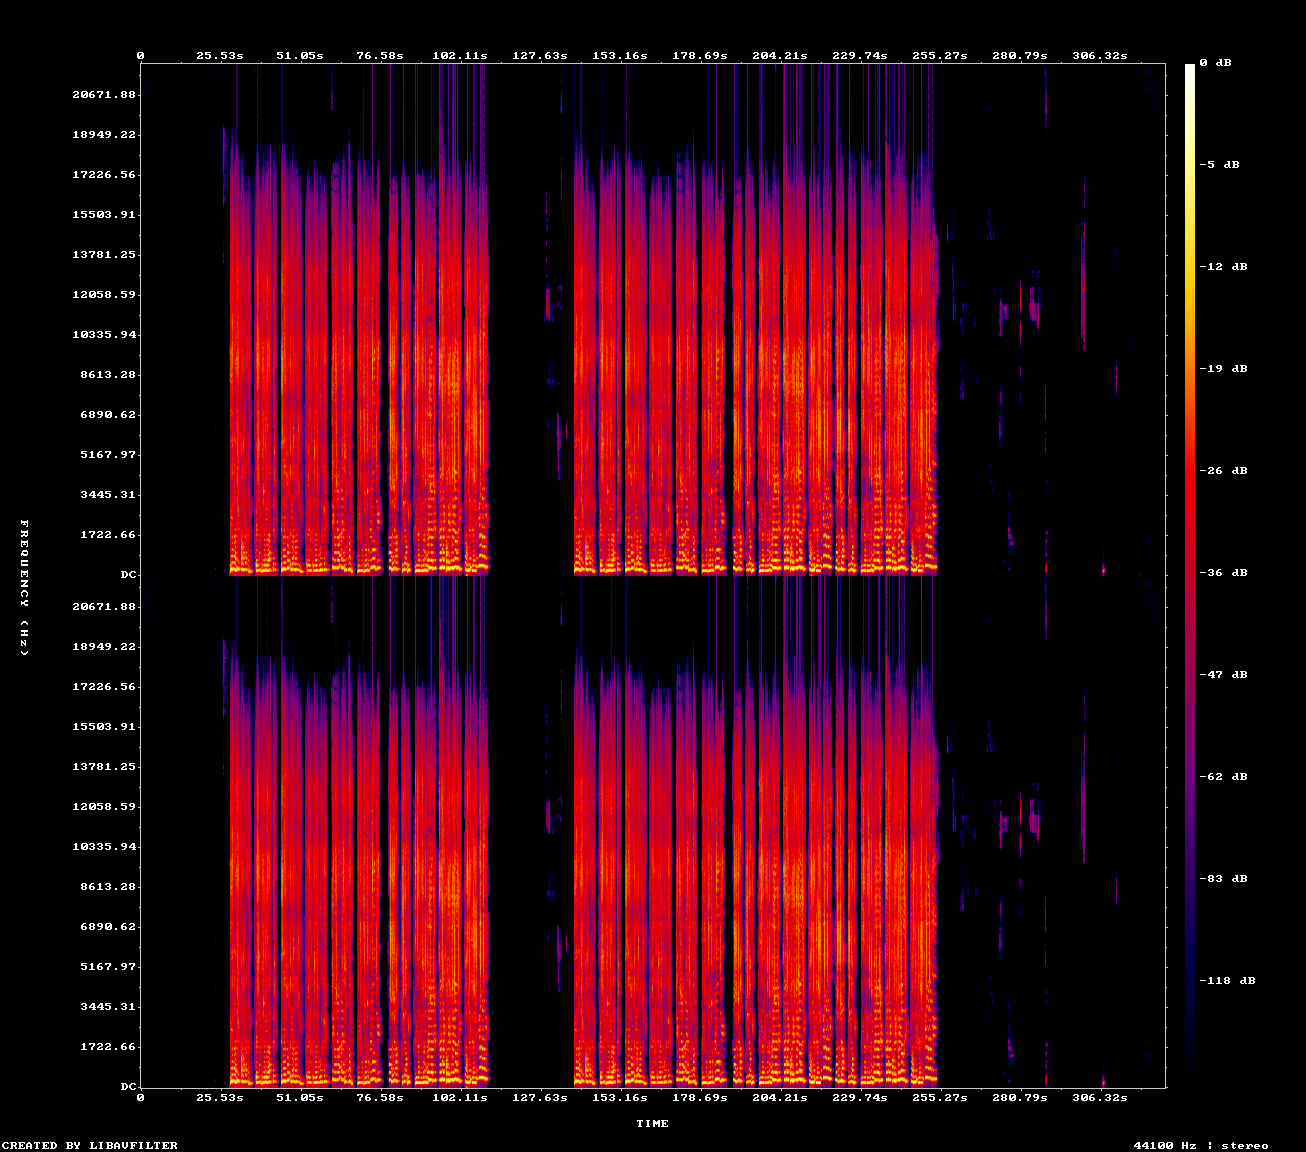Click 280.79s on the top time axis
This screenshot has height=1152, width=1306.
coord(1020,56)
